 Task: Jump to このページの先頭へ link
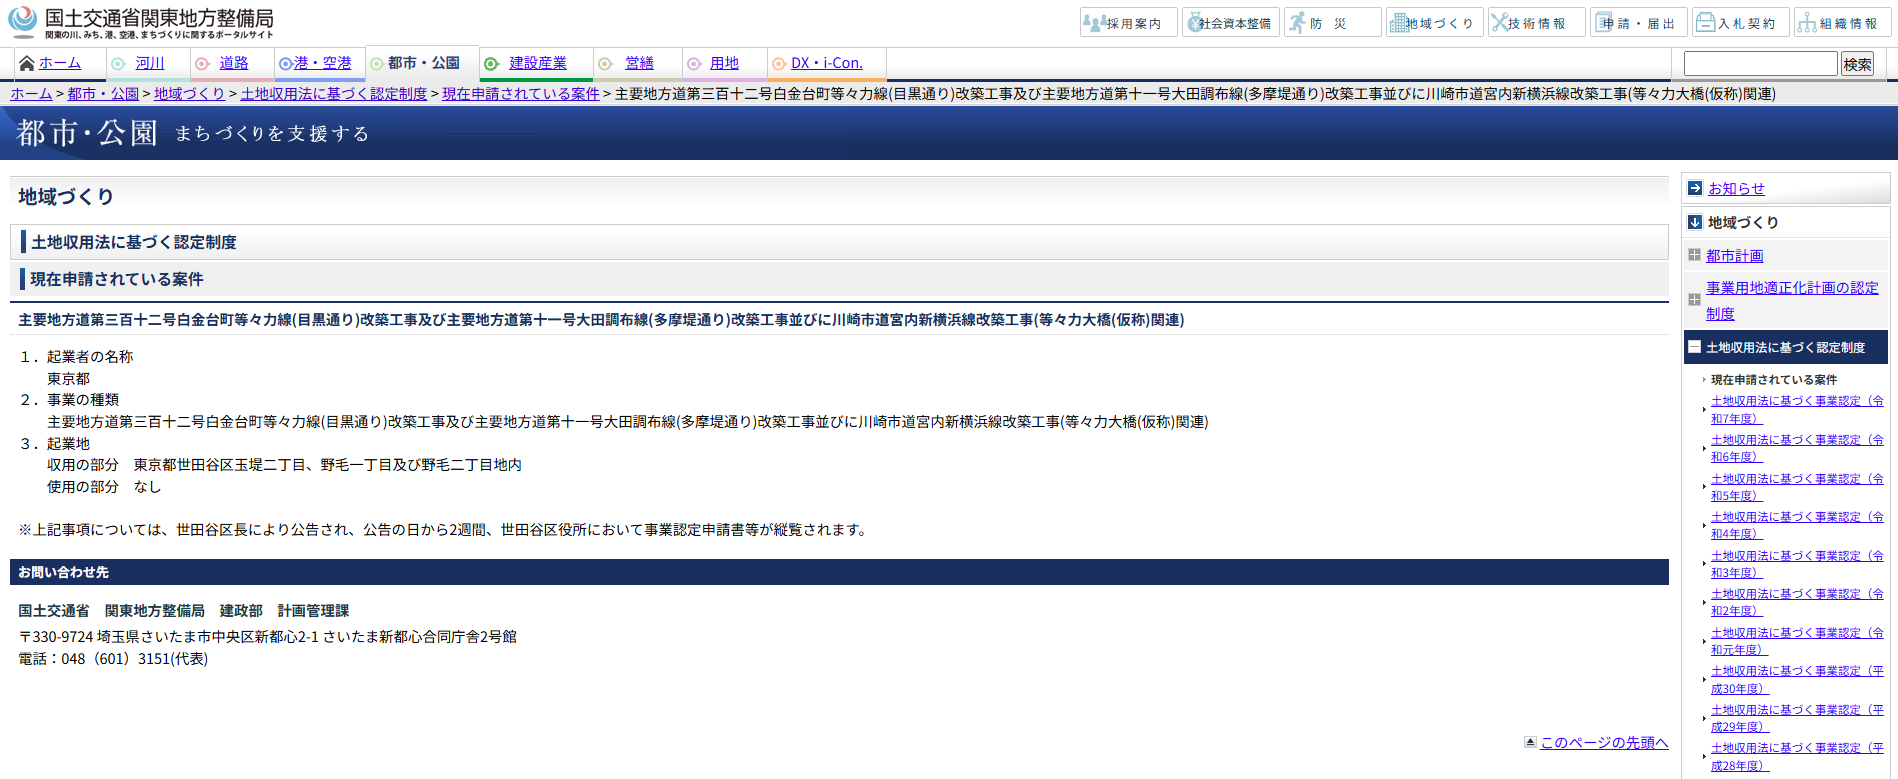point(1603,742)
